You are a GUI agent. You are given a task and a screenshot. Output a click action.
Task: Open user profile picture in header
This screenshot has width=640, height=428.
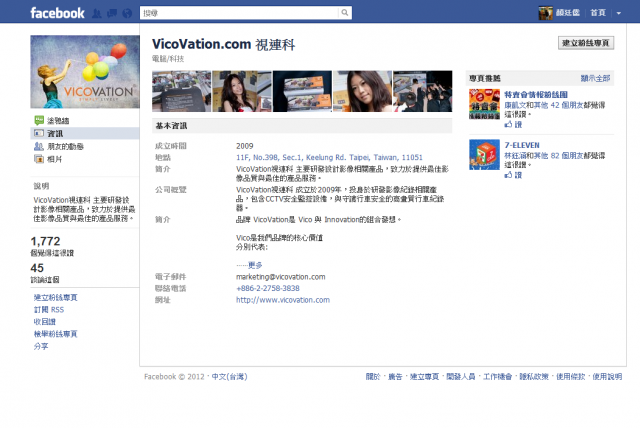coord(545,13)
